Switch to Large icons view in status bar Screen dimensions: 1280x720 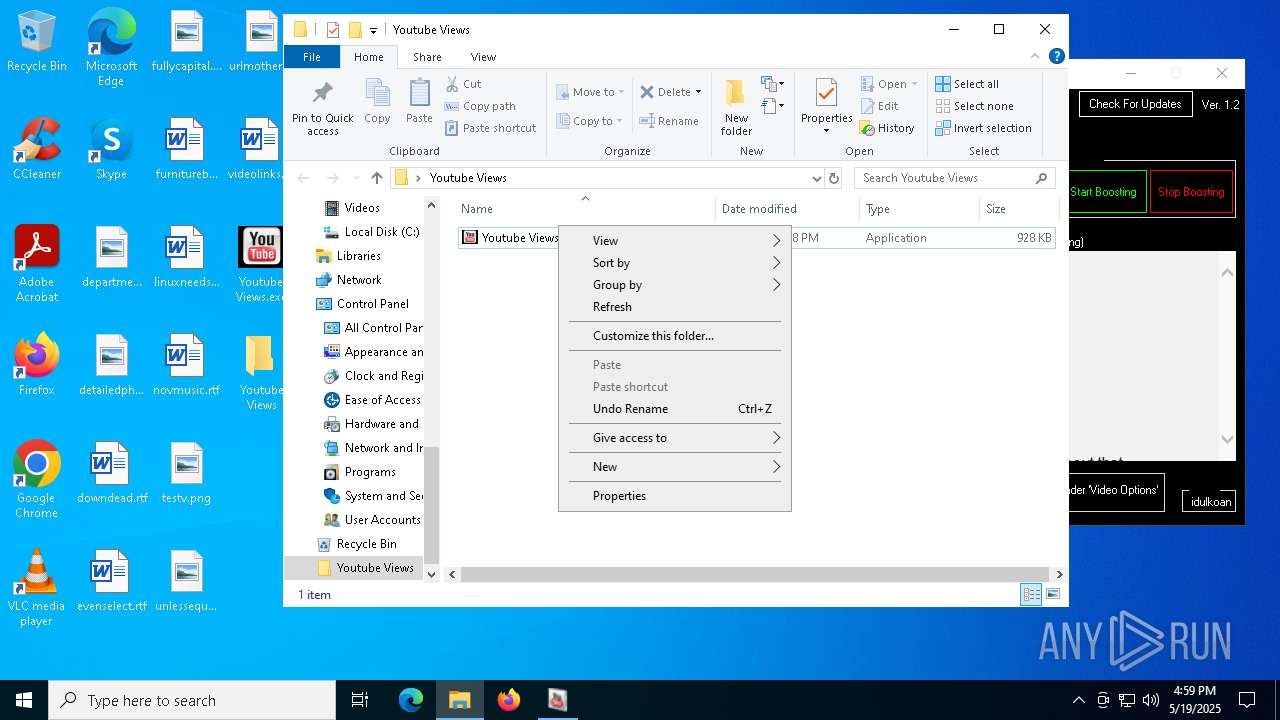[x=1052, y=595]
